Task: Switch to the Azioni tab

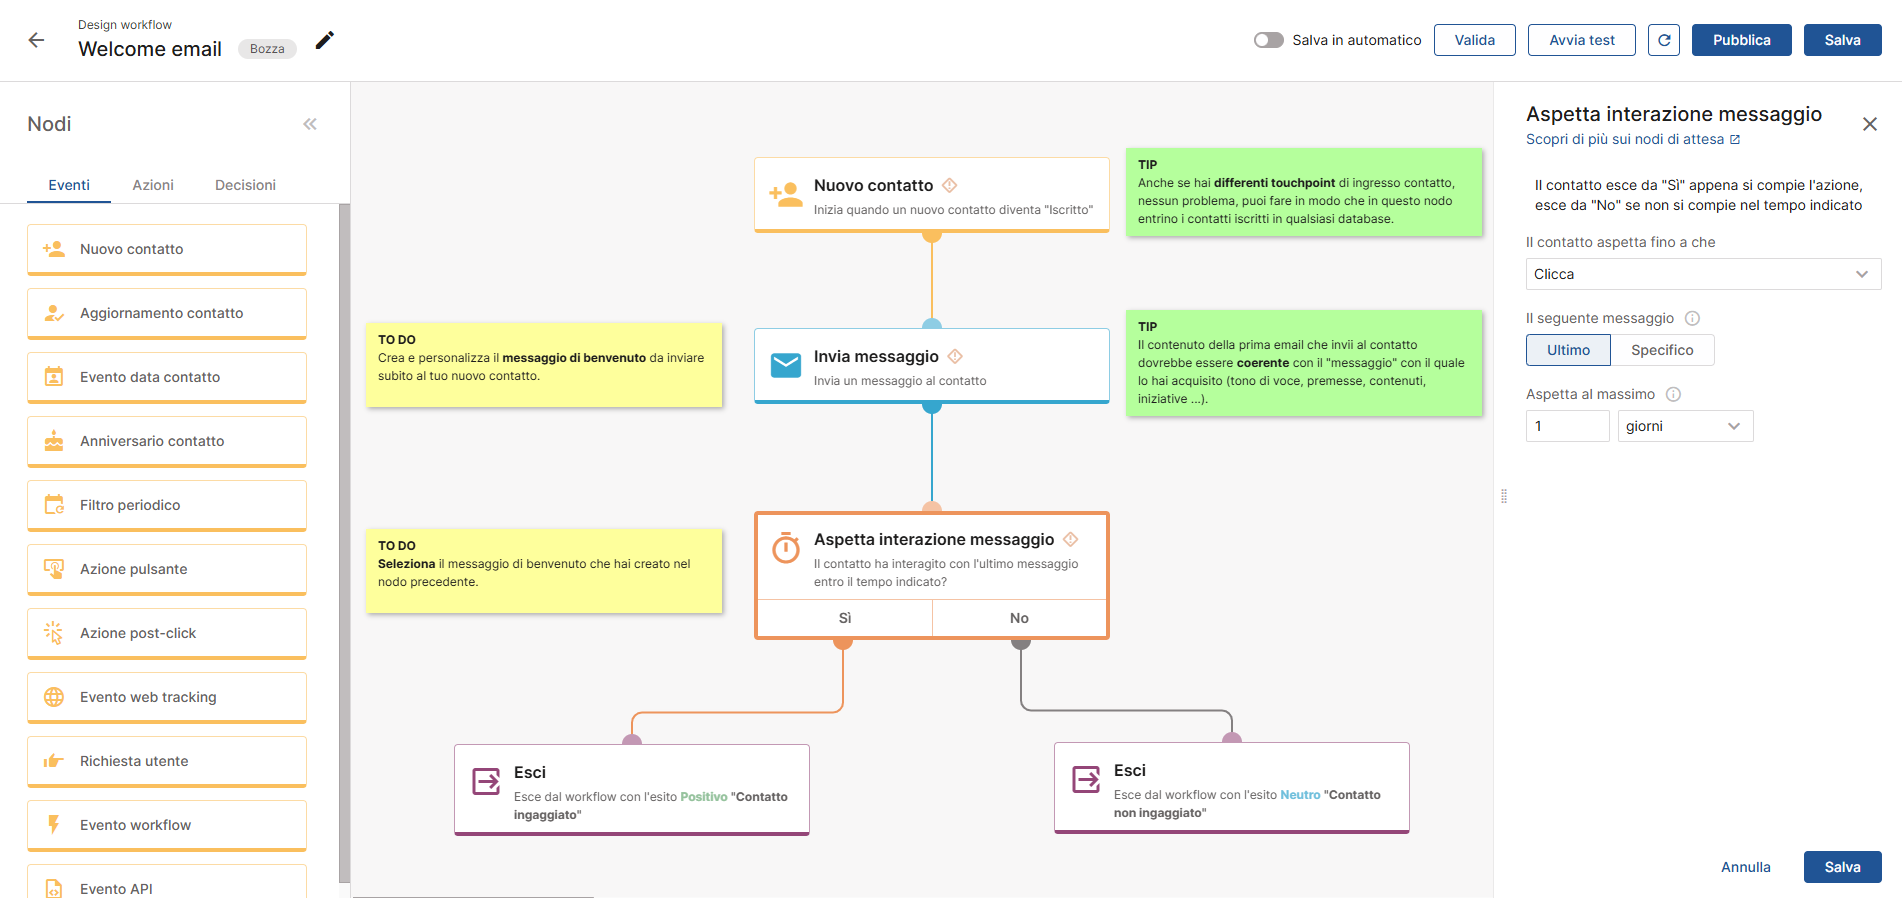Action: click(153, 185)
